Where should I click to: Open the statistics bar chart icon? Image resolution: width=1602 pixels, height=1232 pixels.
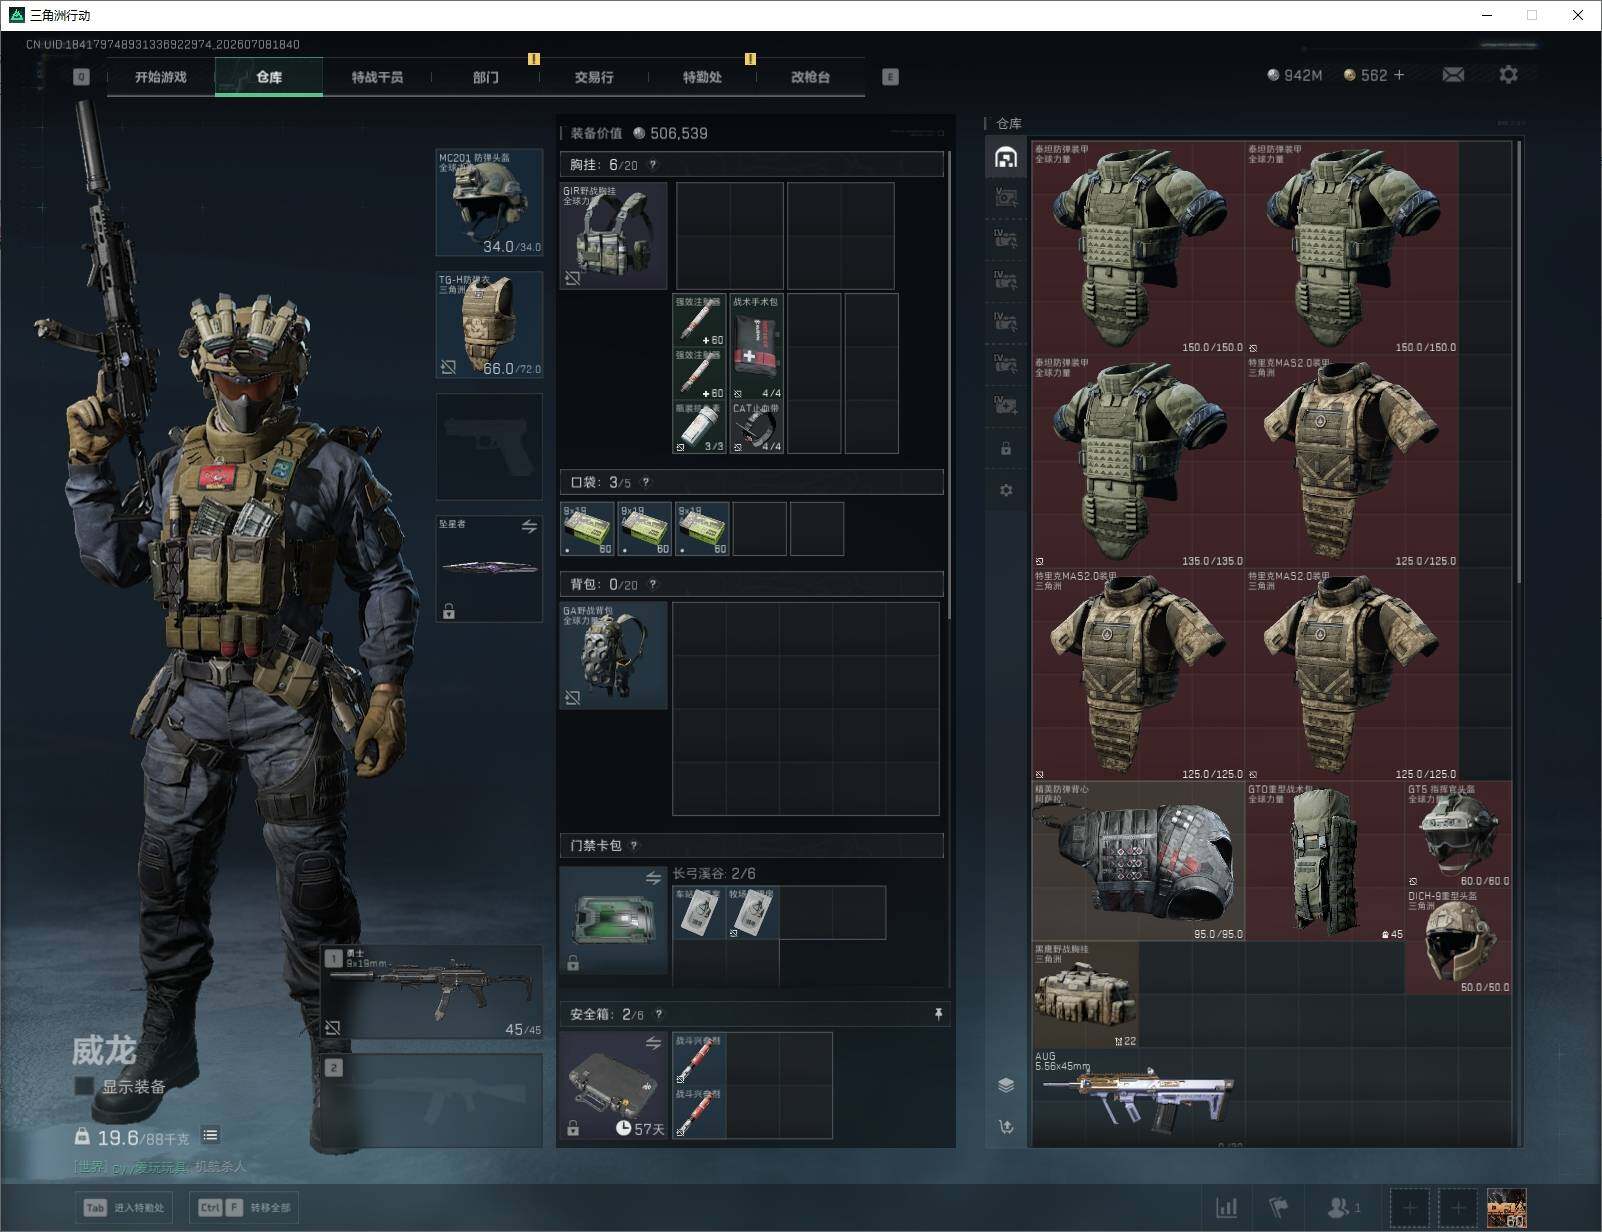point(1226,1208)
